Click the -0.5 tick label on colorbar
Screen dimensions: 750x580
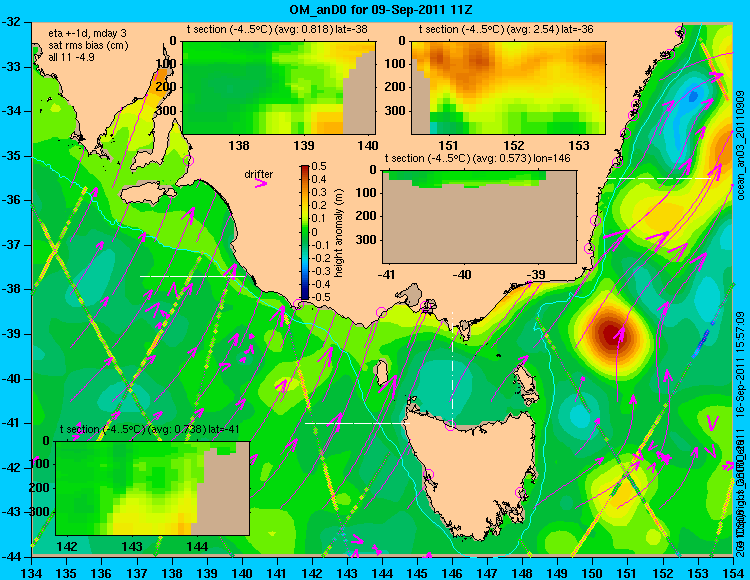pos(321,297)
